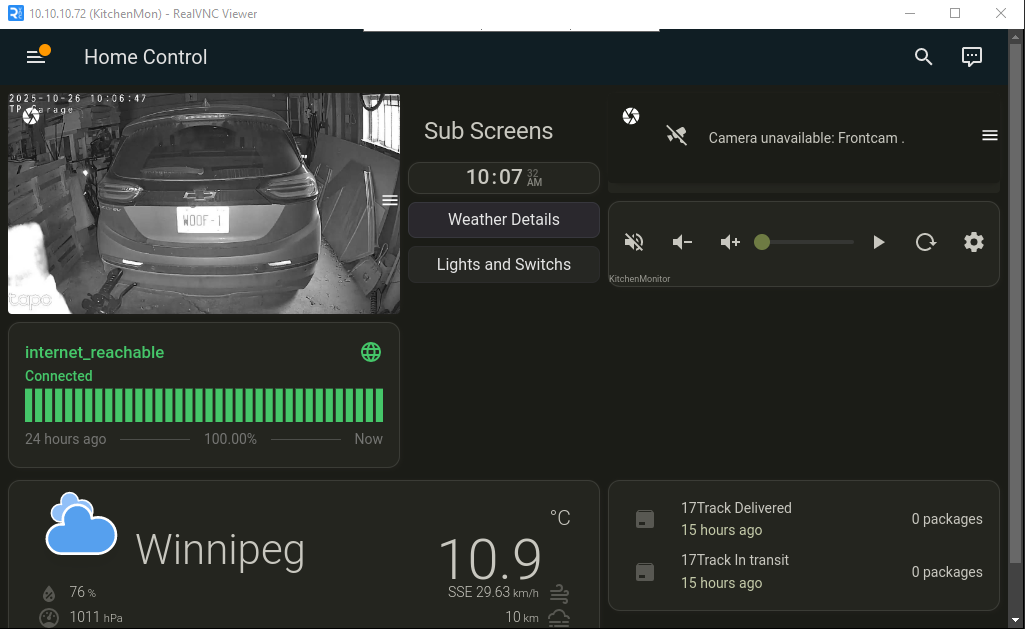Image resolution: width=1025 pixels, height=629 pixels.
Task: Decrease volume with the minus speaker
Action: (682, 242)
